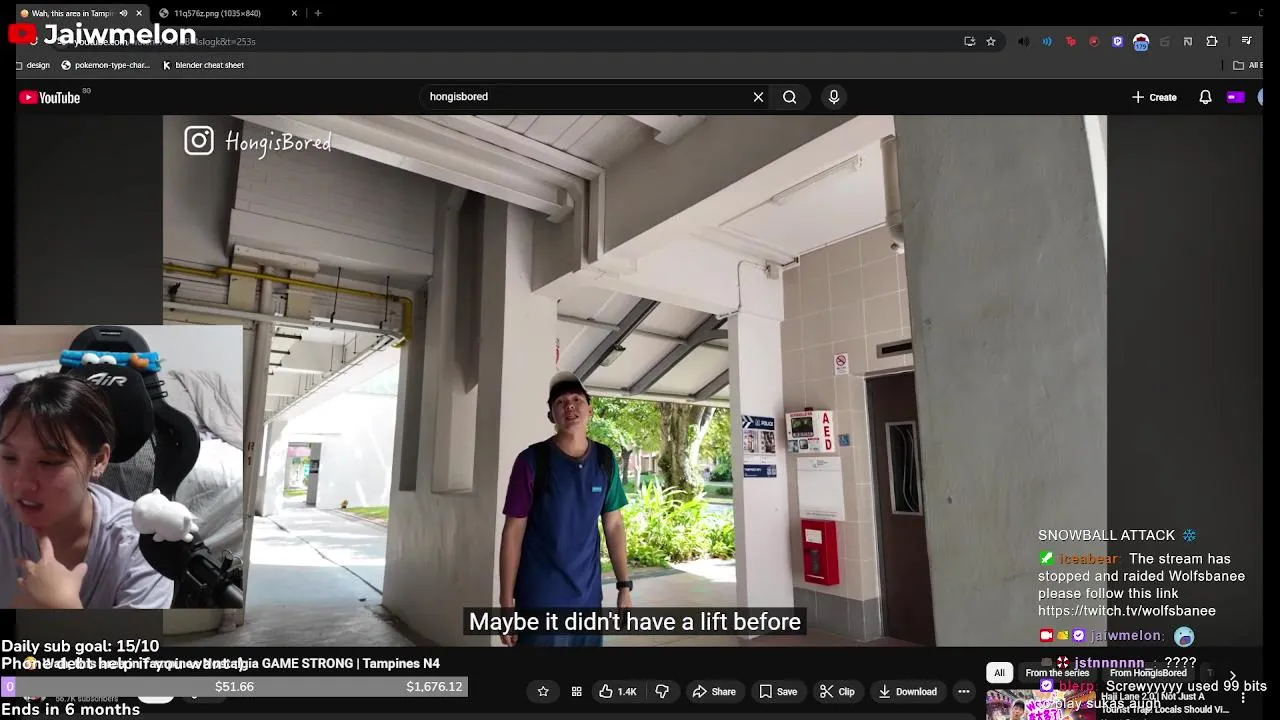The width and height of the screenshot is (1280, 720).
Task: Click the install app icon in address bar
Action: coord(969,41)
